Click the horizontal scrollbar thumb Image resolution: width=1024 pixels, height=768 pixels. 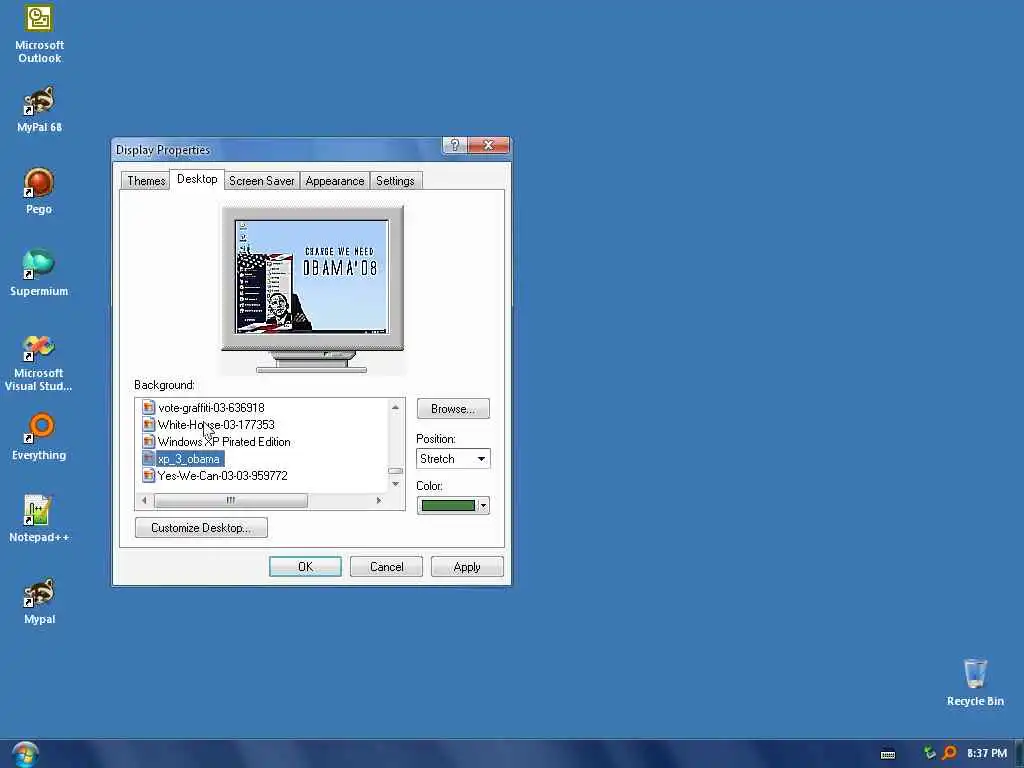(231, 501)
